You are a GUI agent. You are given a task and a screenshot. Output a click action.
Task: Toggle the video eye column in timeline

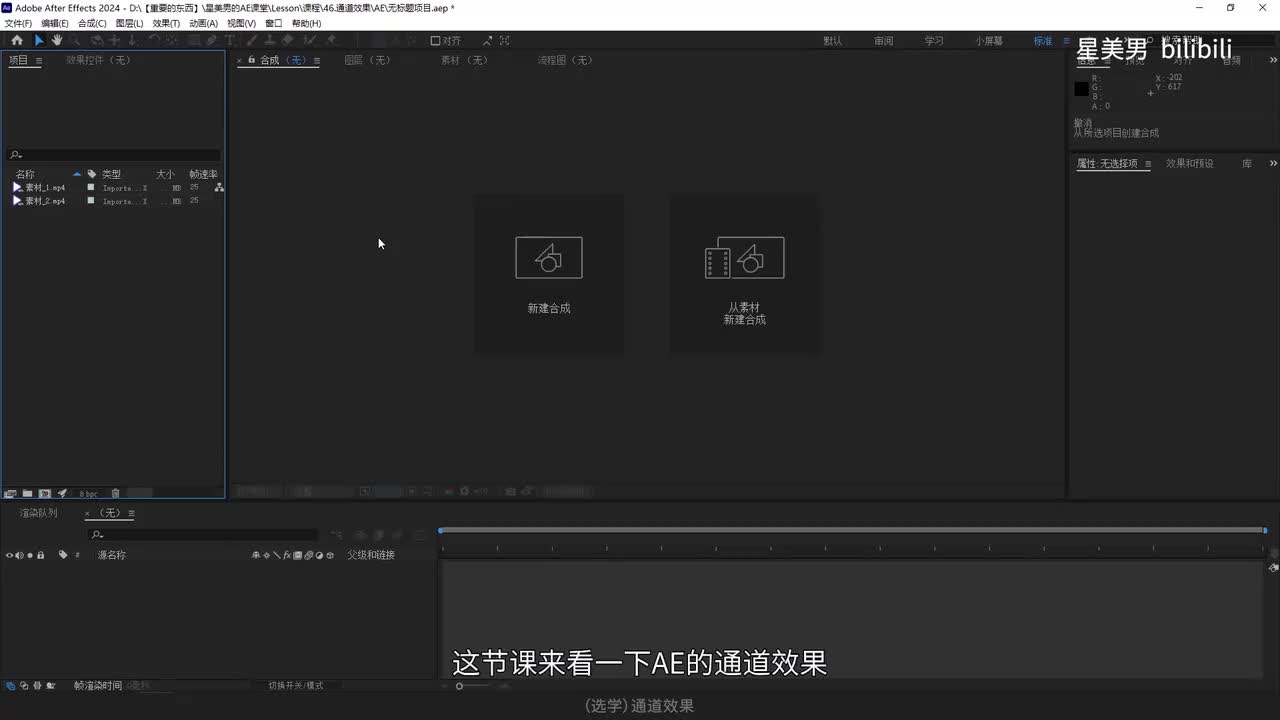[x=9, y=555]
